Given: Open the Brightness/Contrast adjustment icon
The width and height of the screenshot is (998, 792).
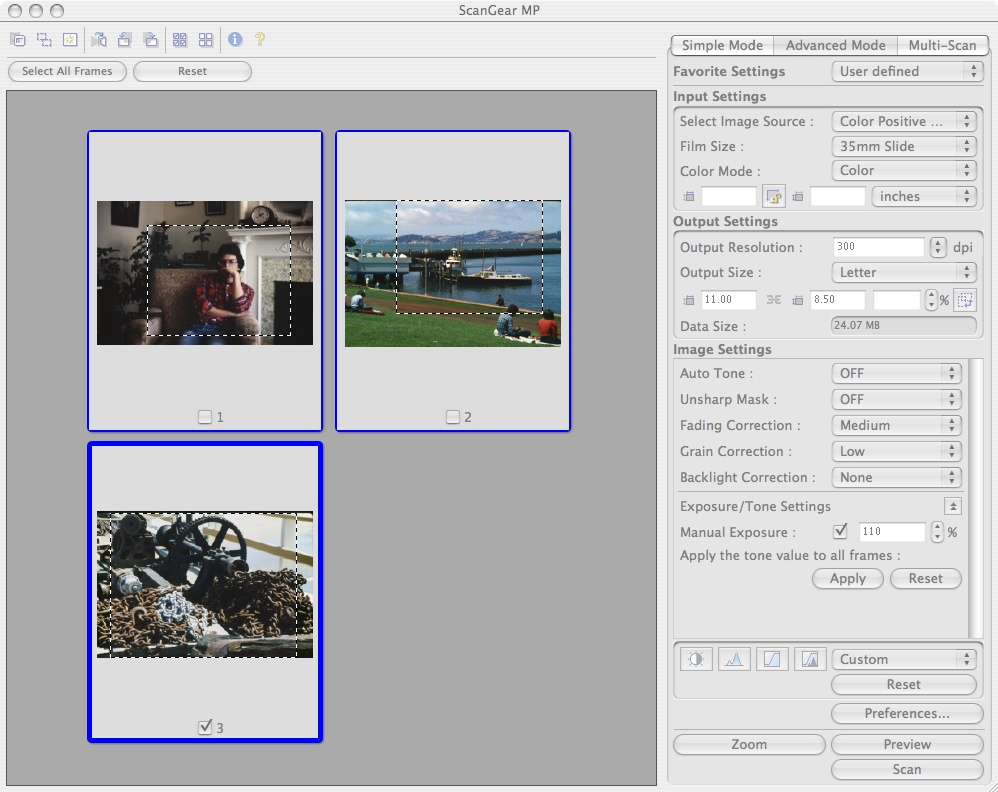Looking at the screenshot, I should [695, 659].
